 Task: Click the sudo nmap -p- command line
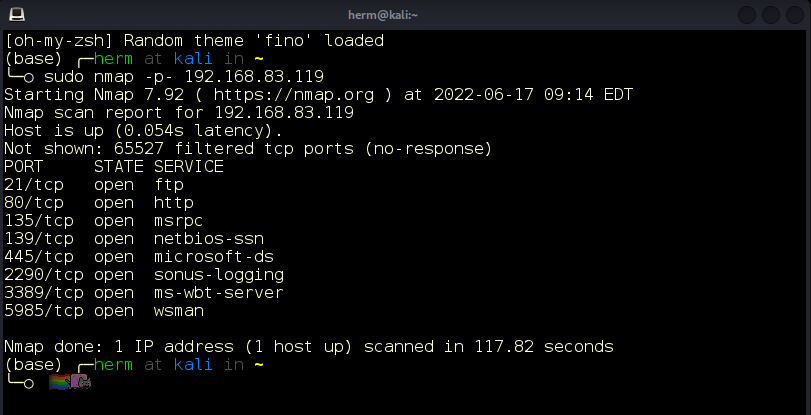pyautogui.click(x=184, y=77)
